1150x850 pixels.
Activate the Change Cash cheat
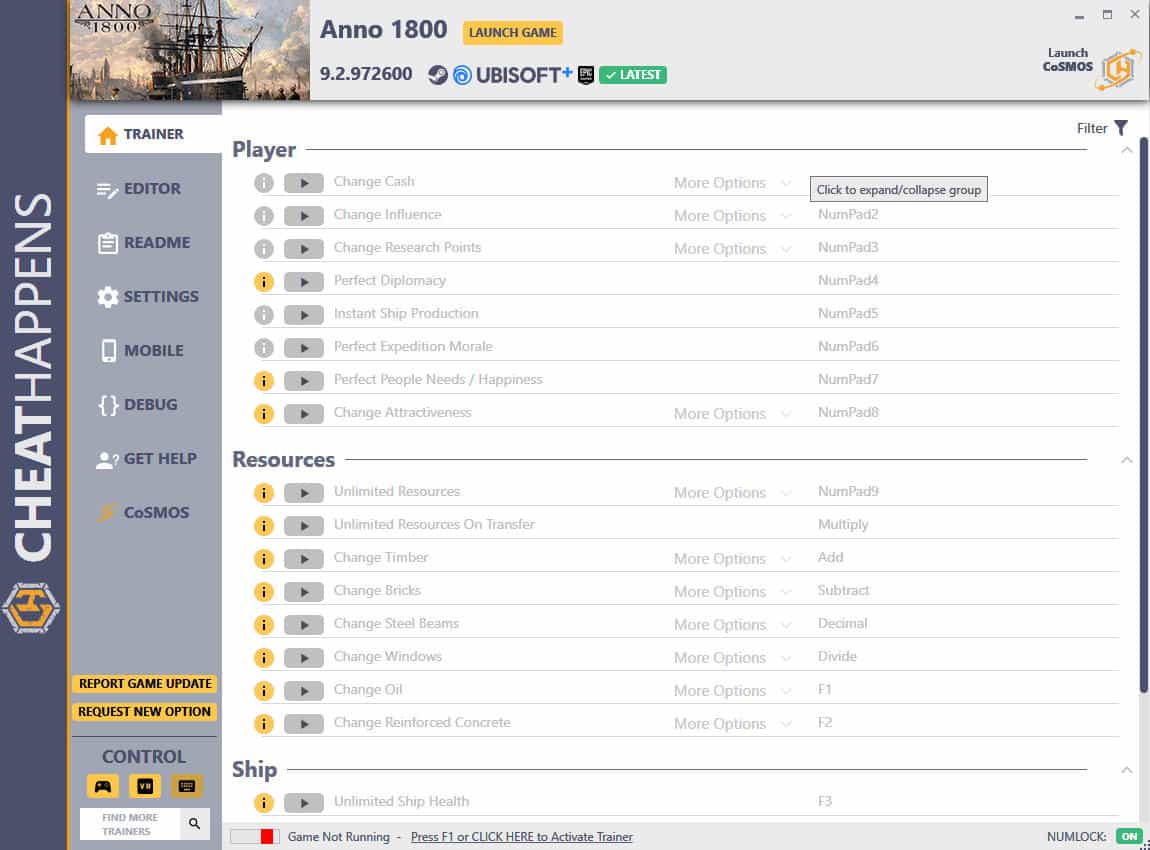click(304, 183)
